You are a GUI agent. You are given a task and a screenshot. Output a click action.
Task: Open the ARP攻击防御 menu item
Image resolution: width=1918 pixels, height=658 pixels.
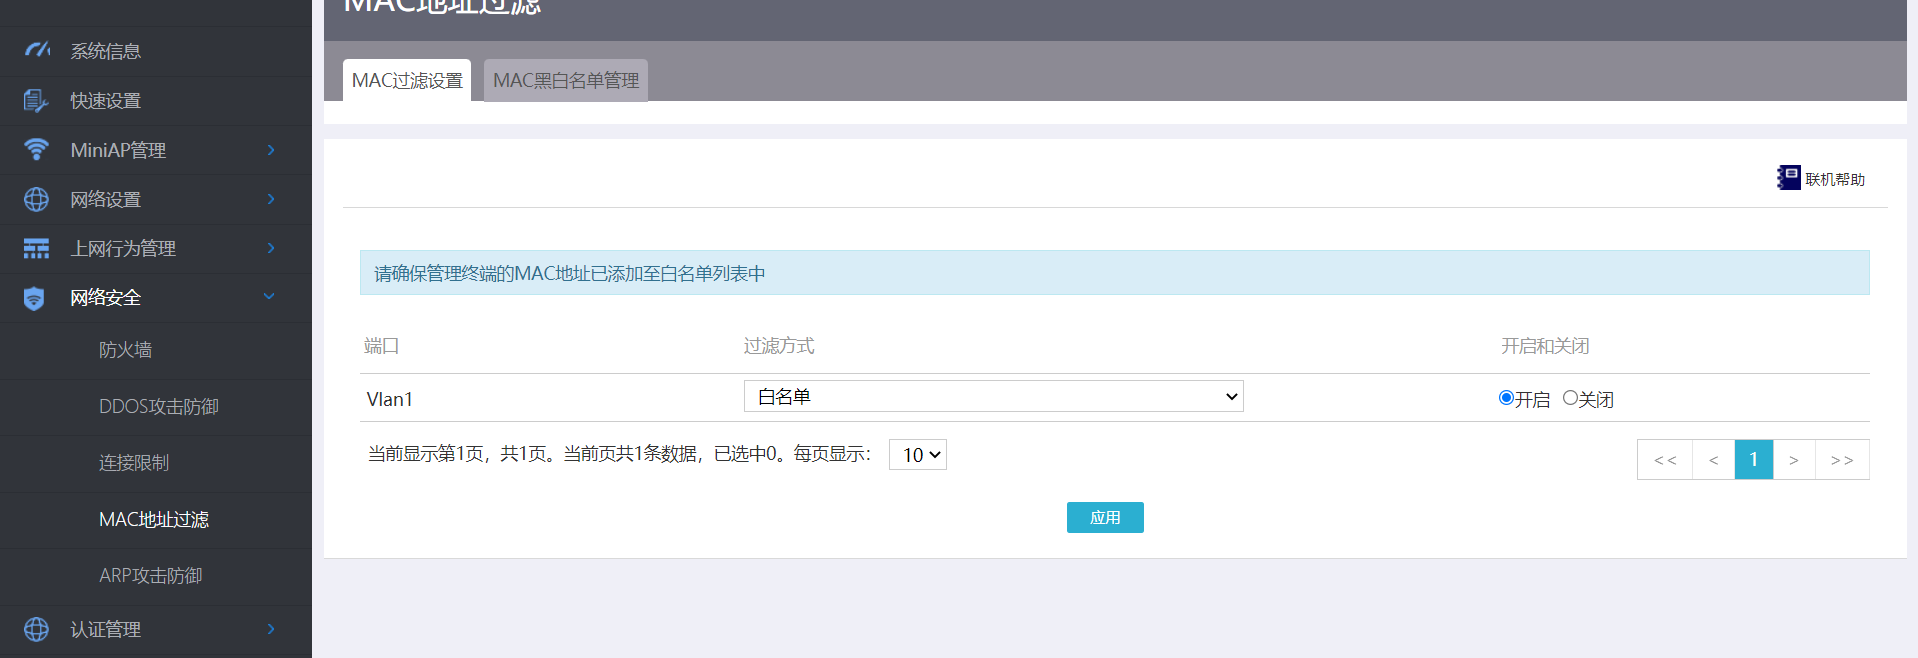coord(150,576)
